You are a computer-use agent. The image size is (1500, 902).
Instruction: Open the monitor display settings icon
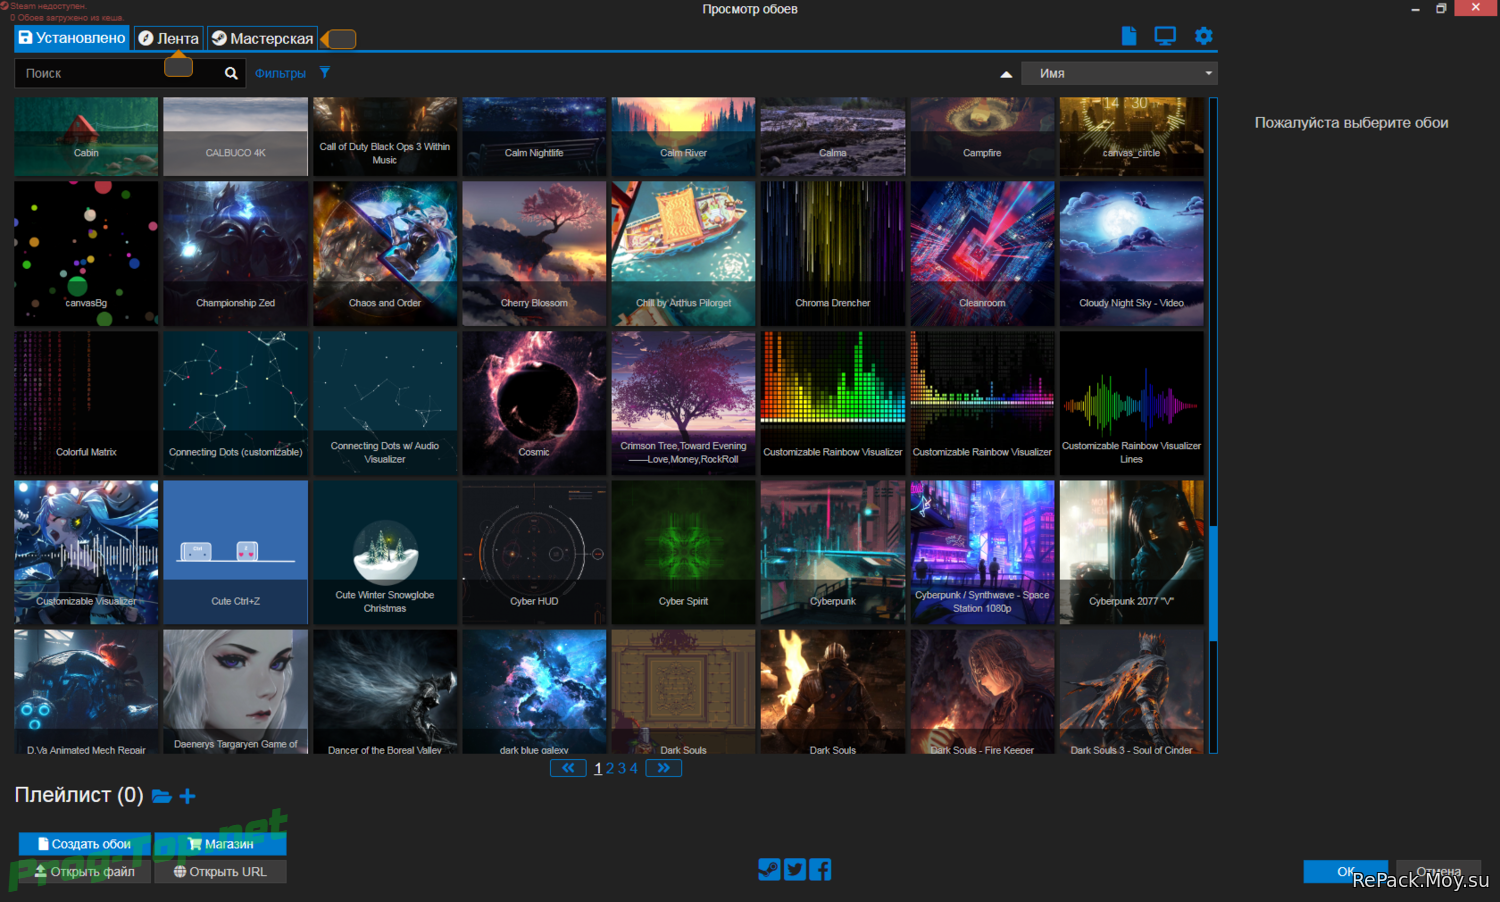pos(1165,36)
